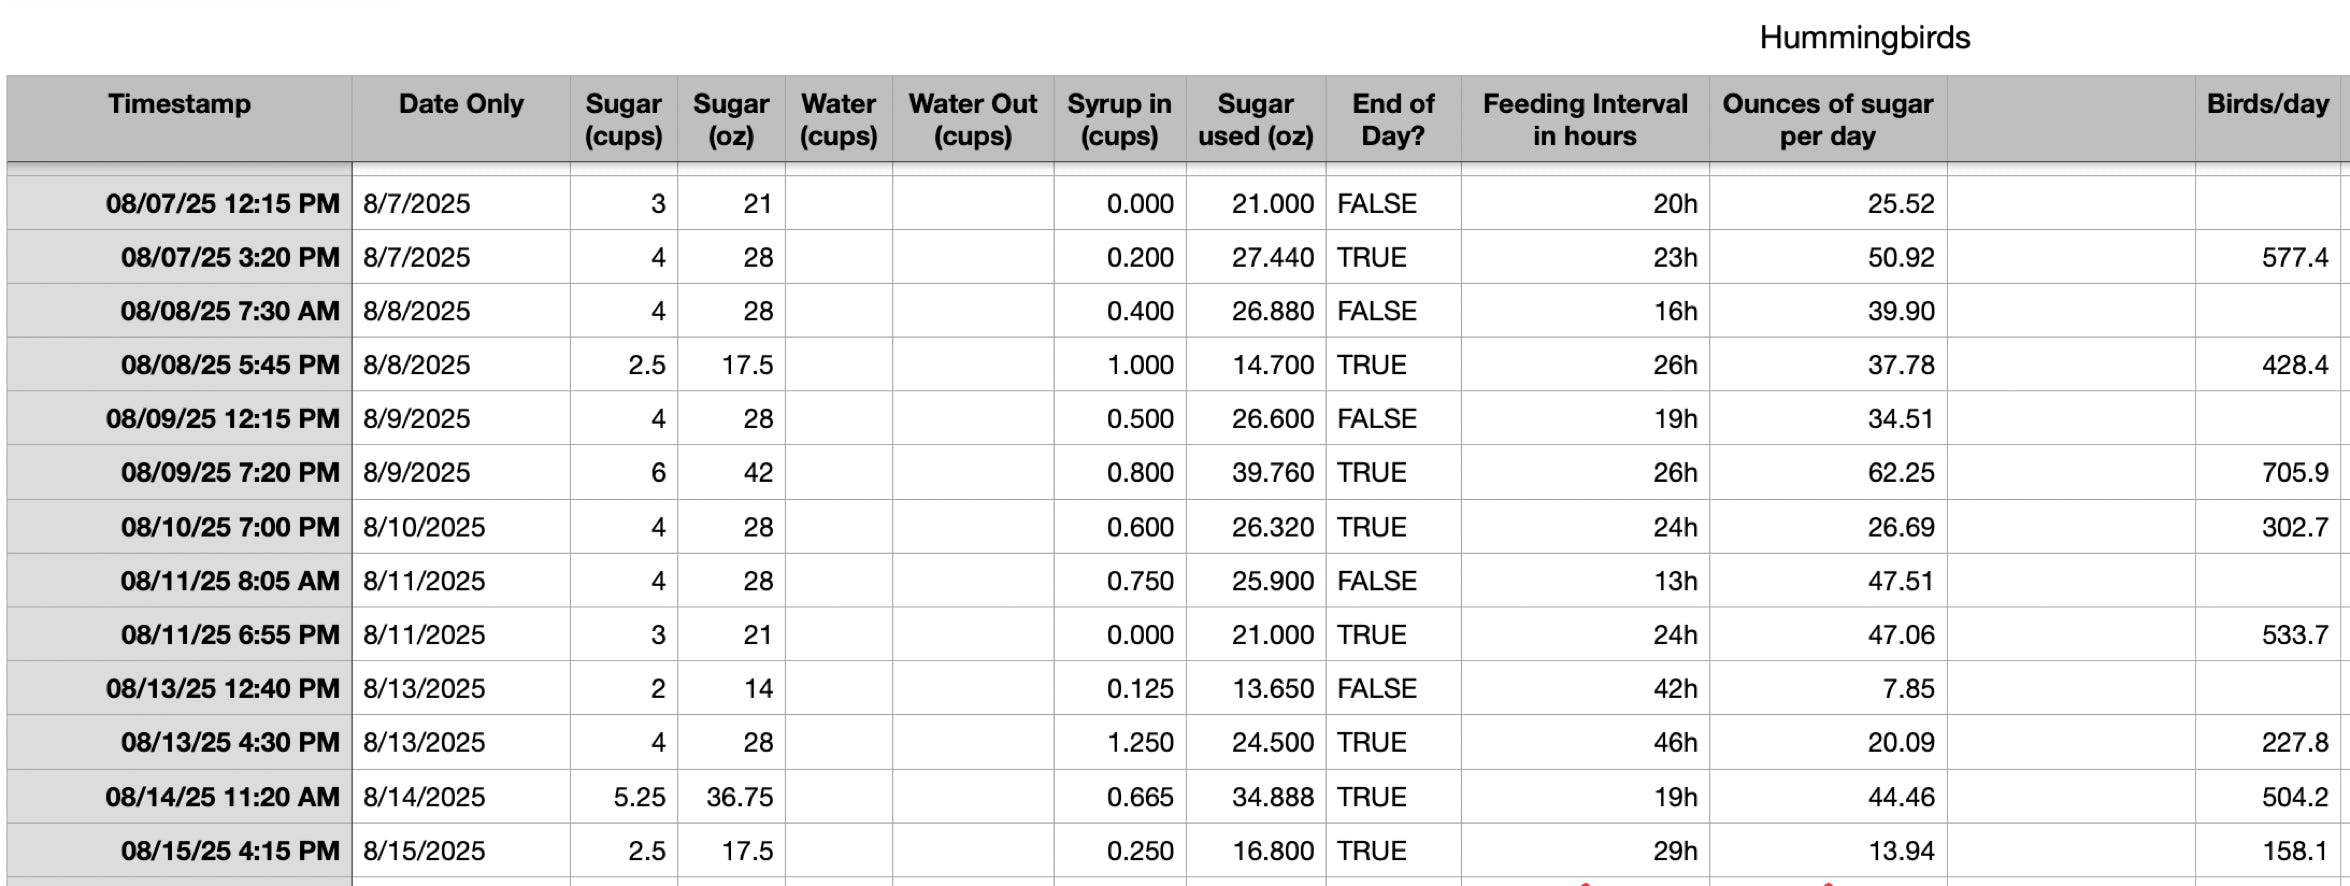
Task: Click the 42h feeding interval cell
Action: [x=1585, y=688]
